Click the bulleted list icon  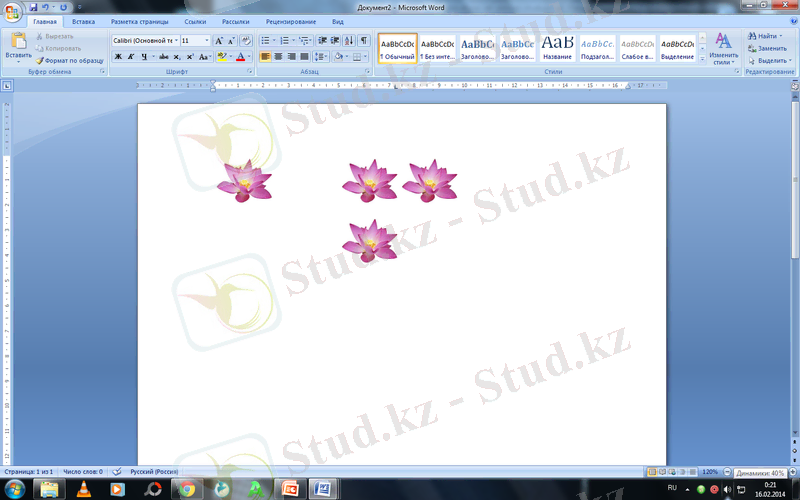pyautogui.click(x=265, y=41)
